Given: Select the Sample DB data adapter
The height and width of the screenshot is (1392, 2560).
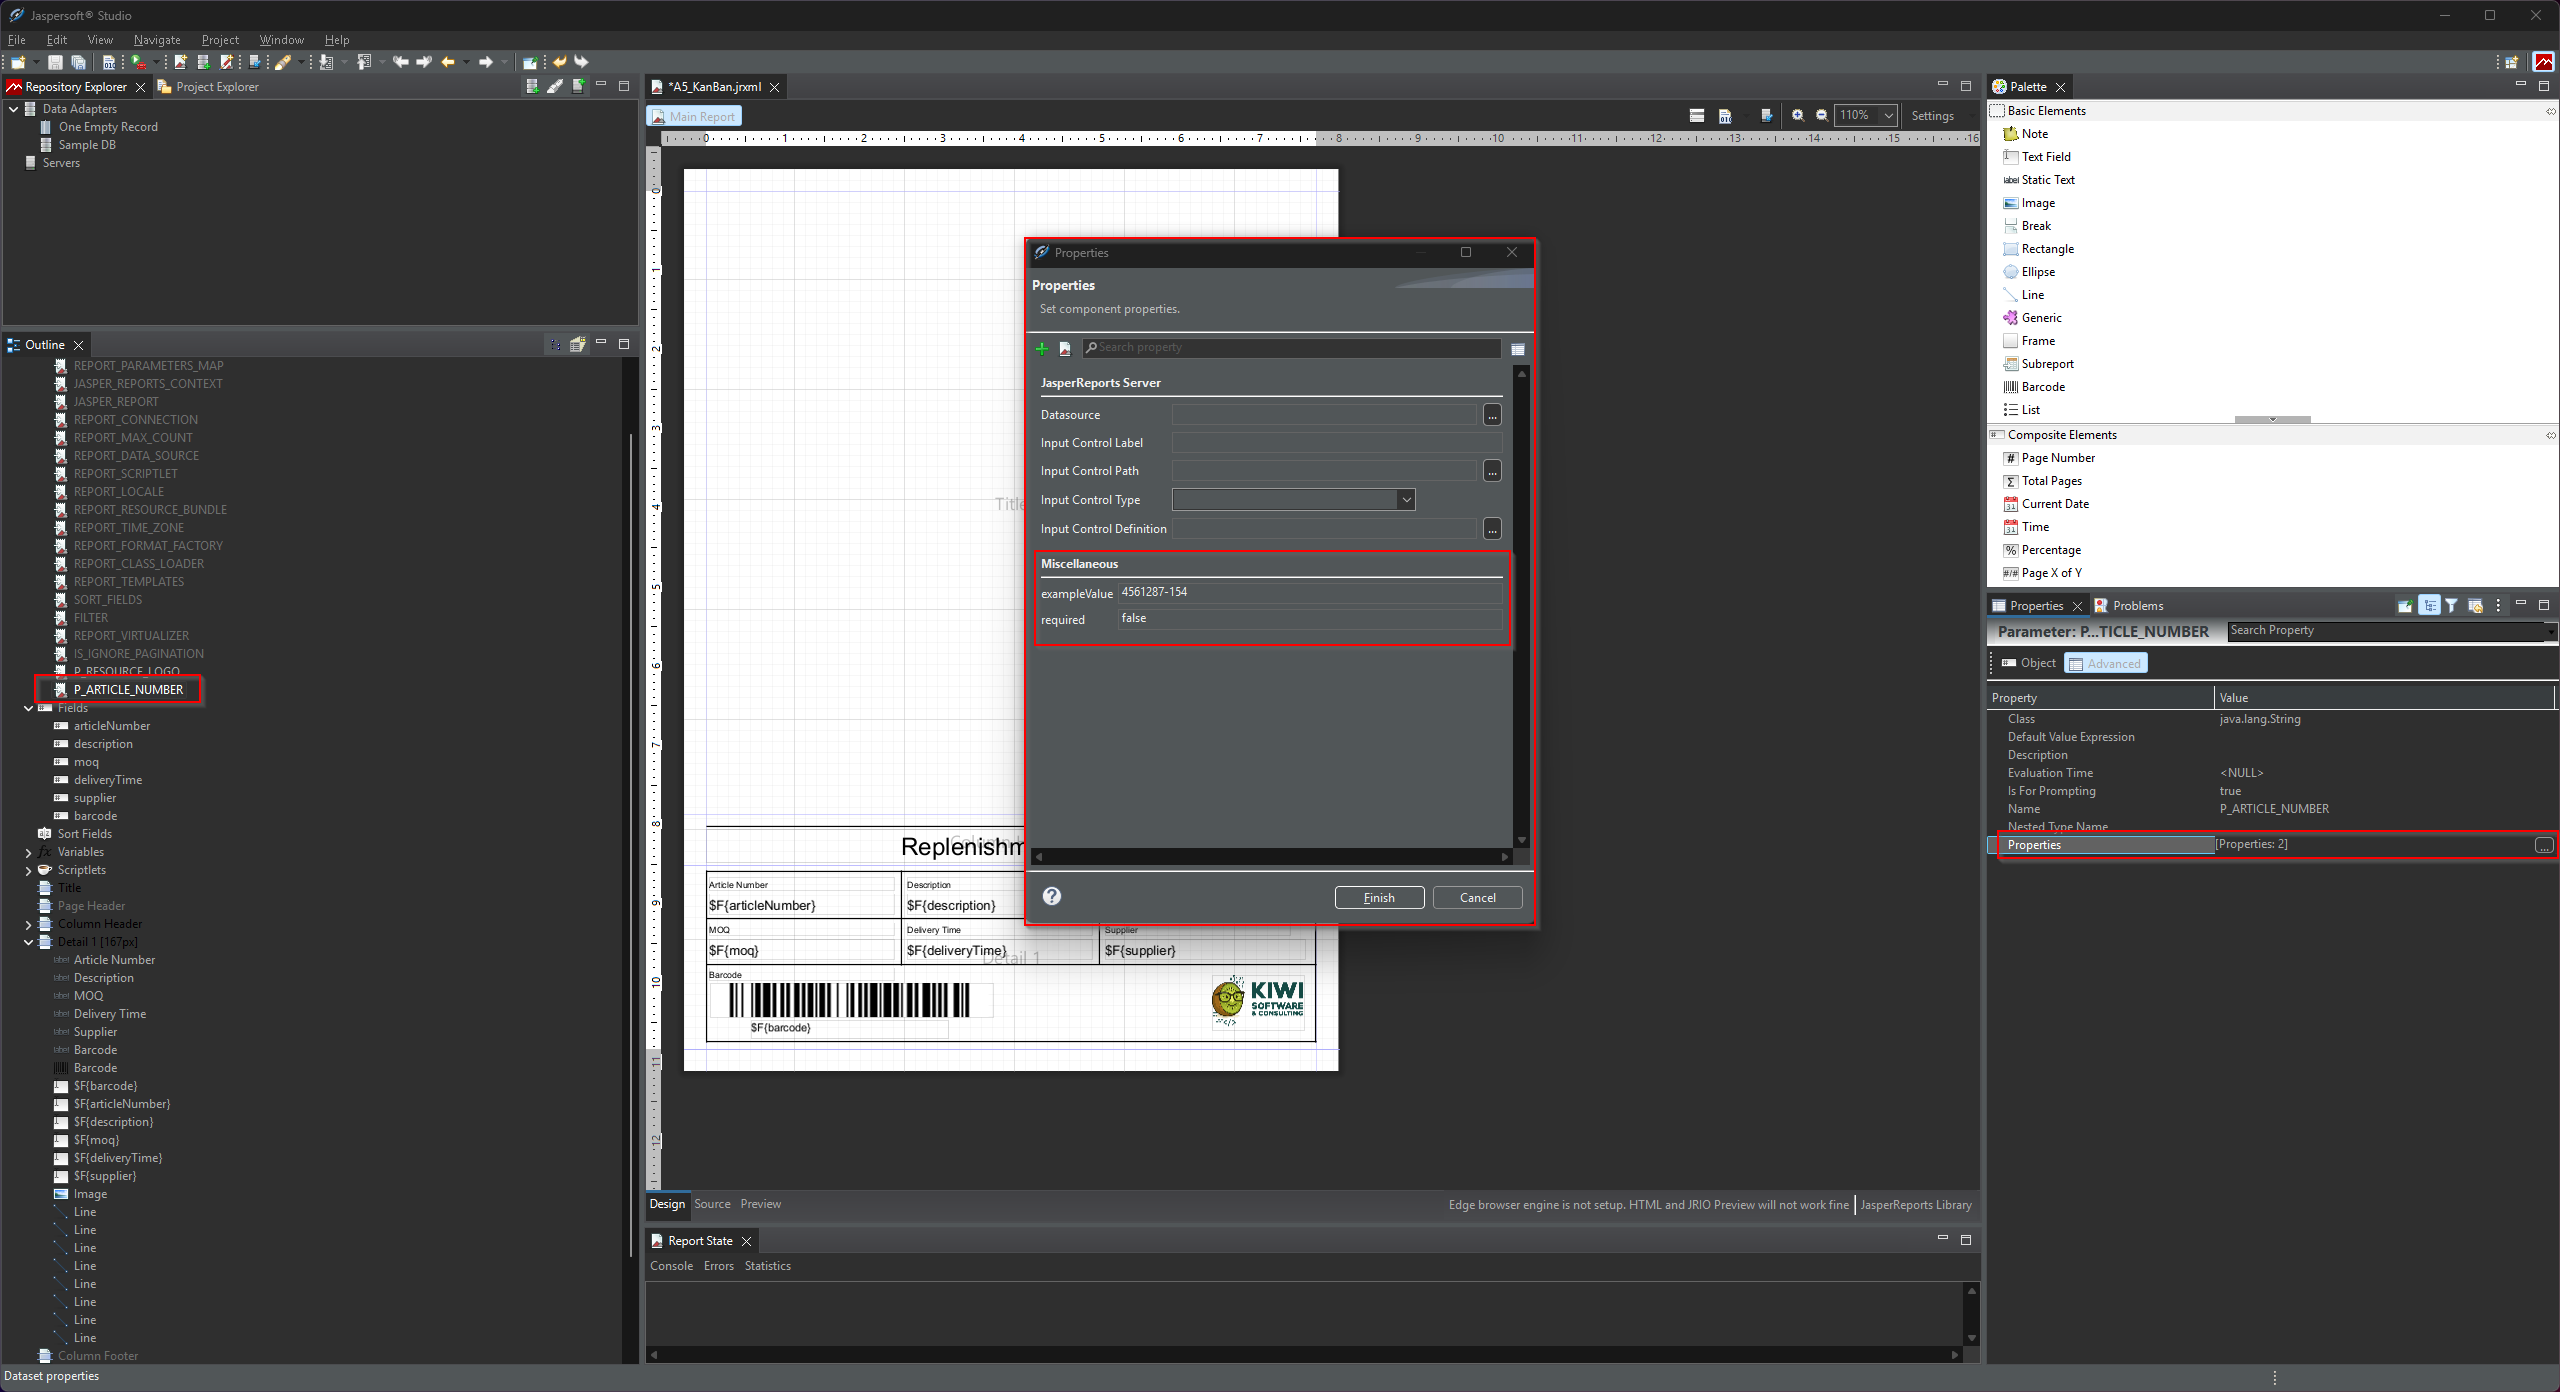Looking at the screenshot, I should tap(87, 145).
